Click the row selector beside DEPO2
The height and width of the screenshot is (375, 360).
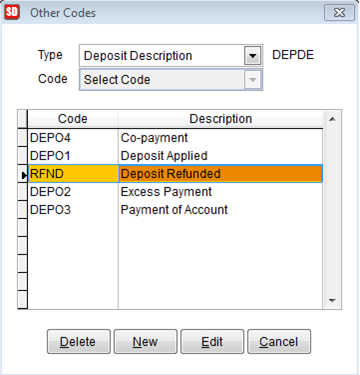pyautogui.click(x=23, y=192)
